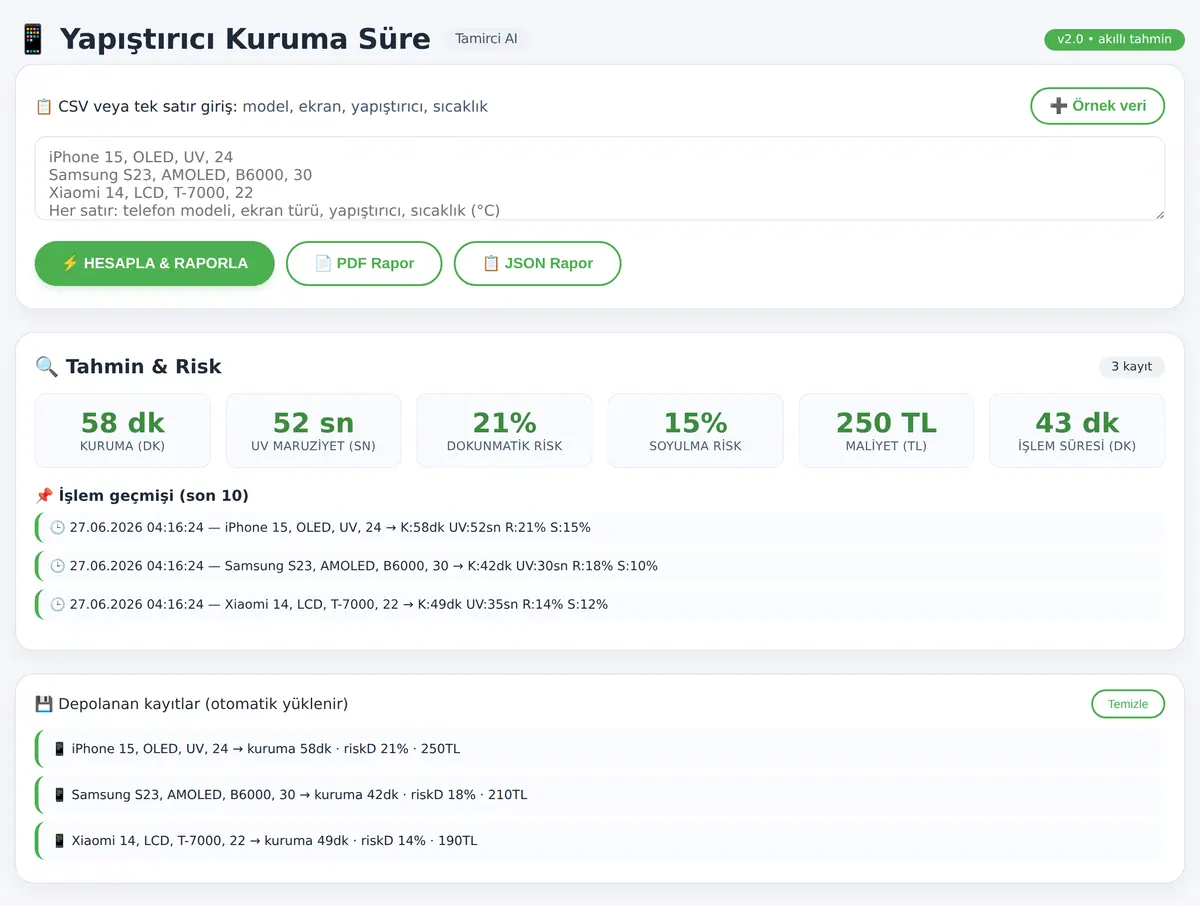Click the lightning icon in HESAPLA button
Image resolution: width=1200 pixels, height=906 pixels.
pos(70,263)
